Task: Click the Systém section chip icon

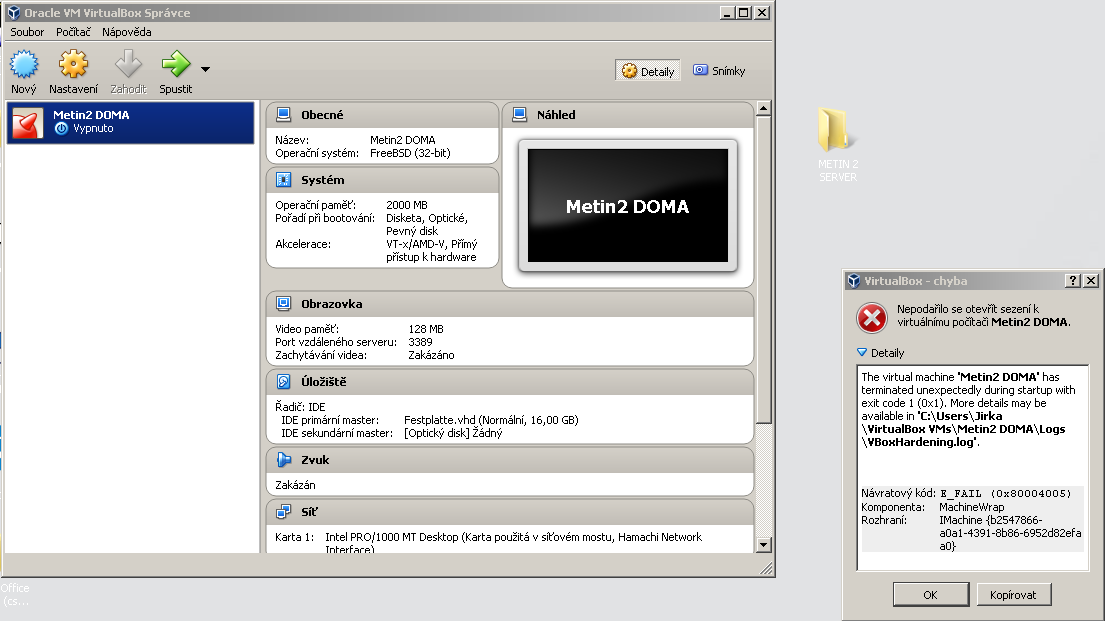Action: click(283, 180)
